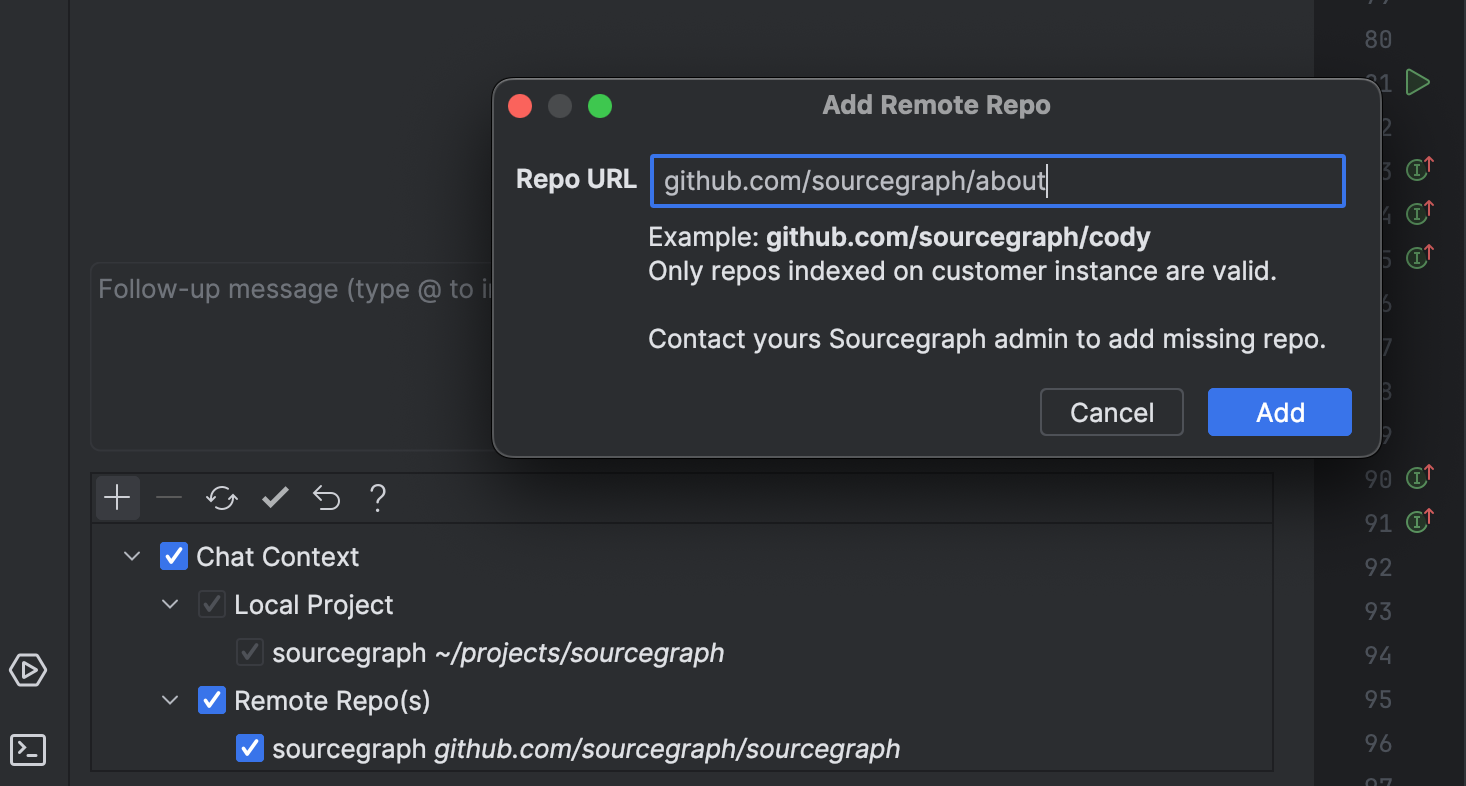The height and width of the screenshot is (786, 1466).
Task: Click the green run gutter arrow
Action: coord(1417,82)
